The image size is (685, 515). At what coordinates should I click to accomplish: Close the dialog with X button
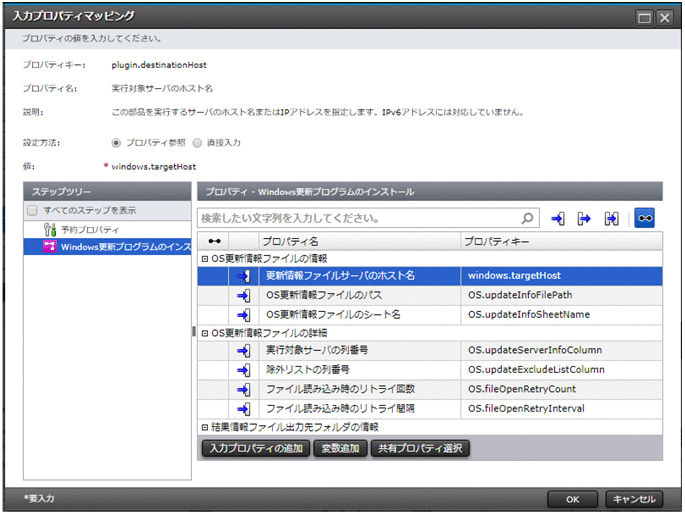(x=665, y=18)
